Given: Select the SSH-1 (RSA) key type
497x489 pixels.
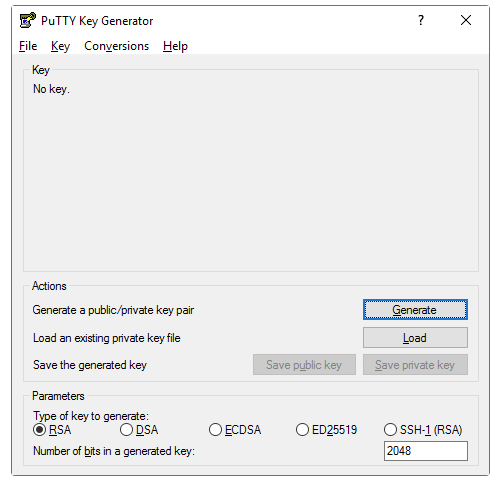Looking at the screenshot, I should [423, 430].
